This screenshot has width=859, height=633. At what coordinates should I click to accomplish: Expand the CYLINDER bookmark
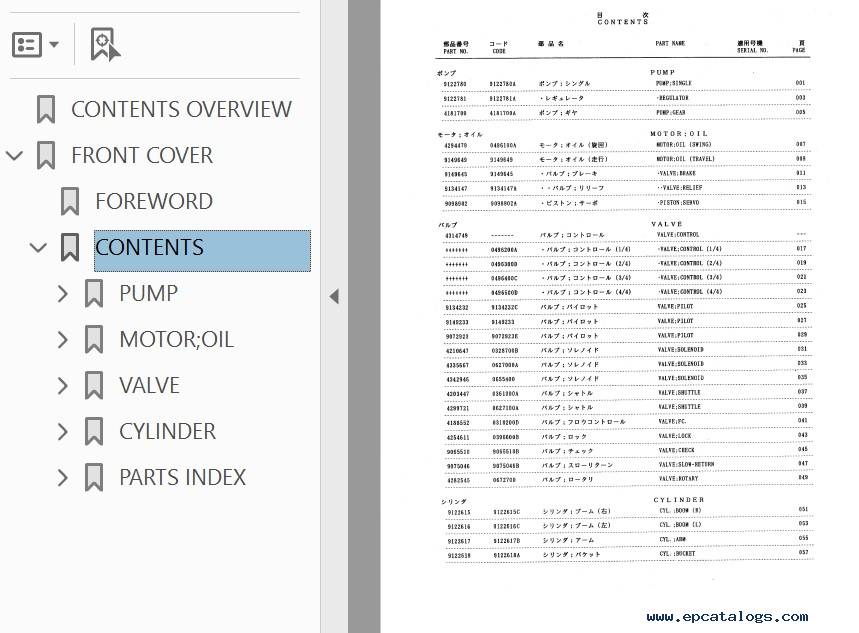(x=63, y=432)
